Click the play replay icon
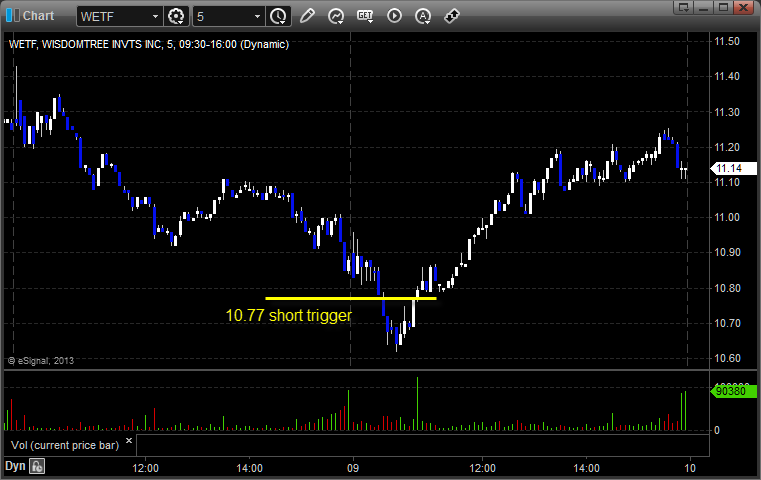 click(394, 16)
